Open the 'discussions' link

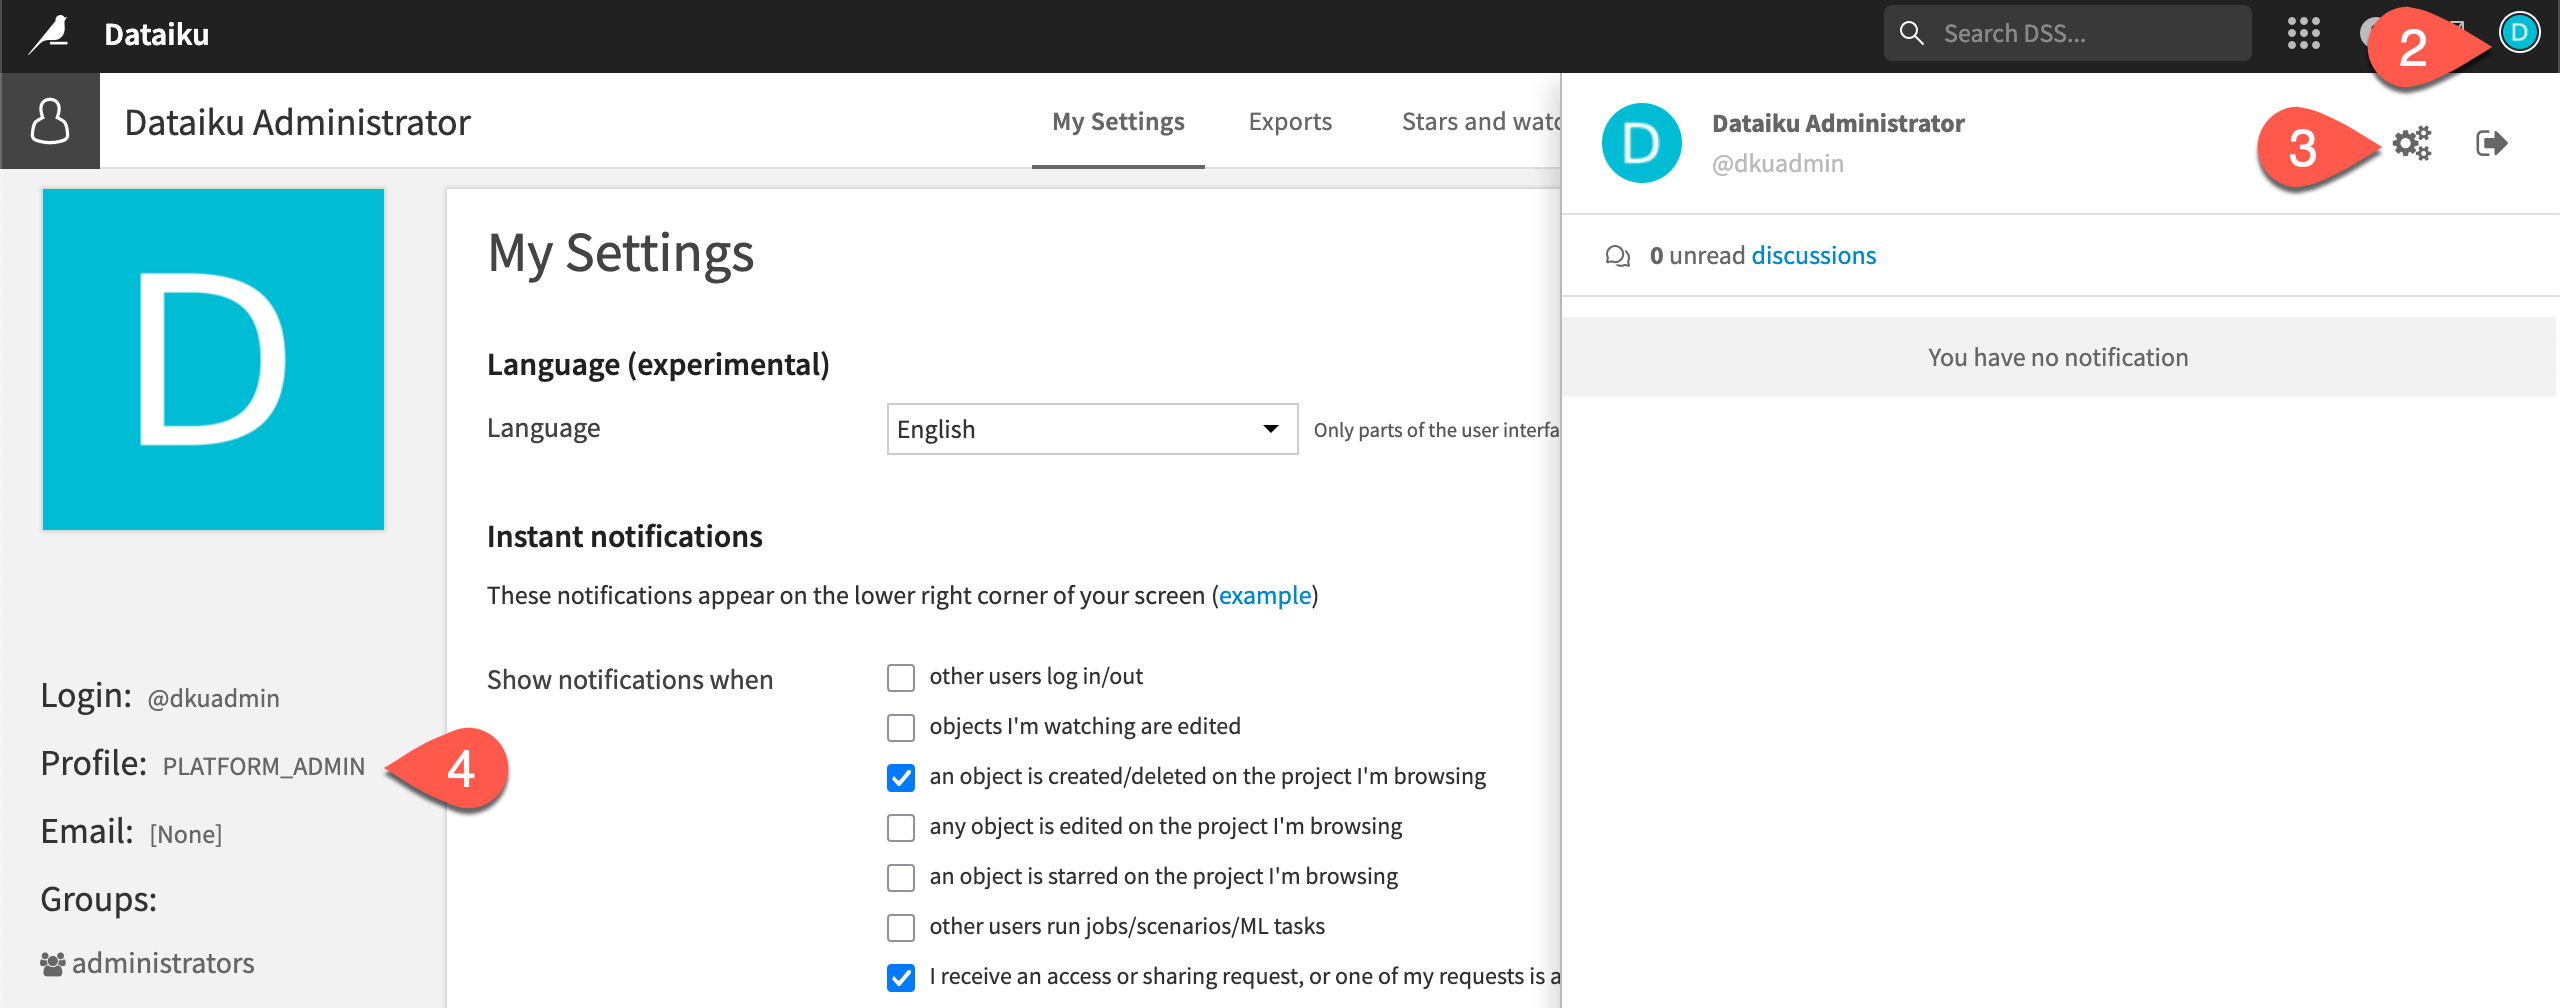pos(1813,256)
